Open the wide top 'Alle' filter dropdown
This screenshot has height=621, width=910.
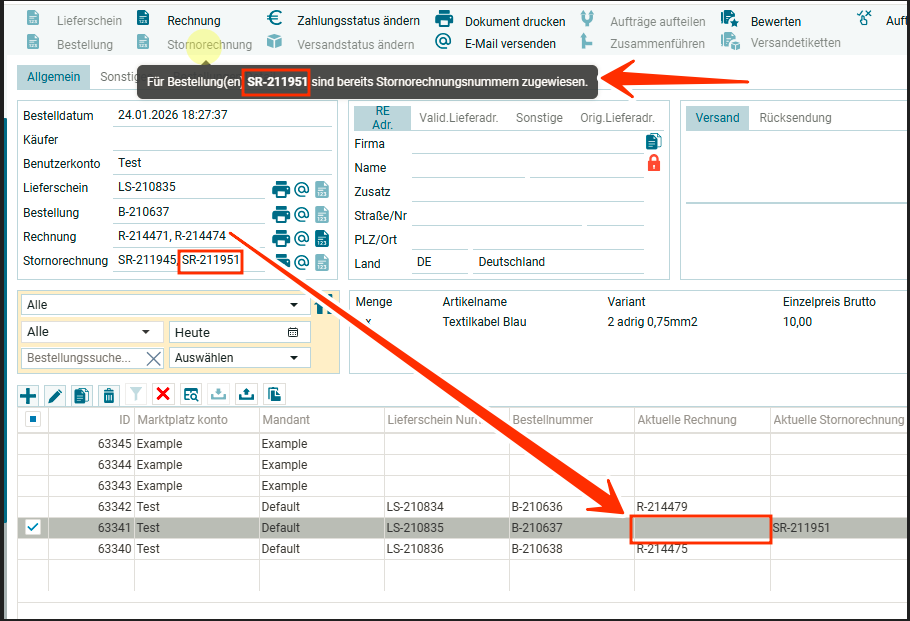(x=164, y=305)
